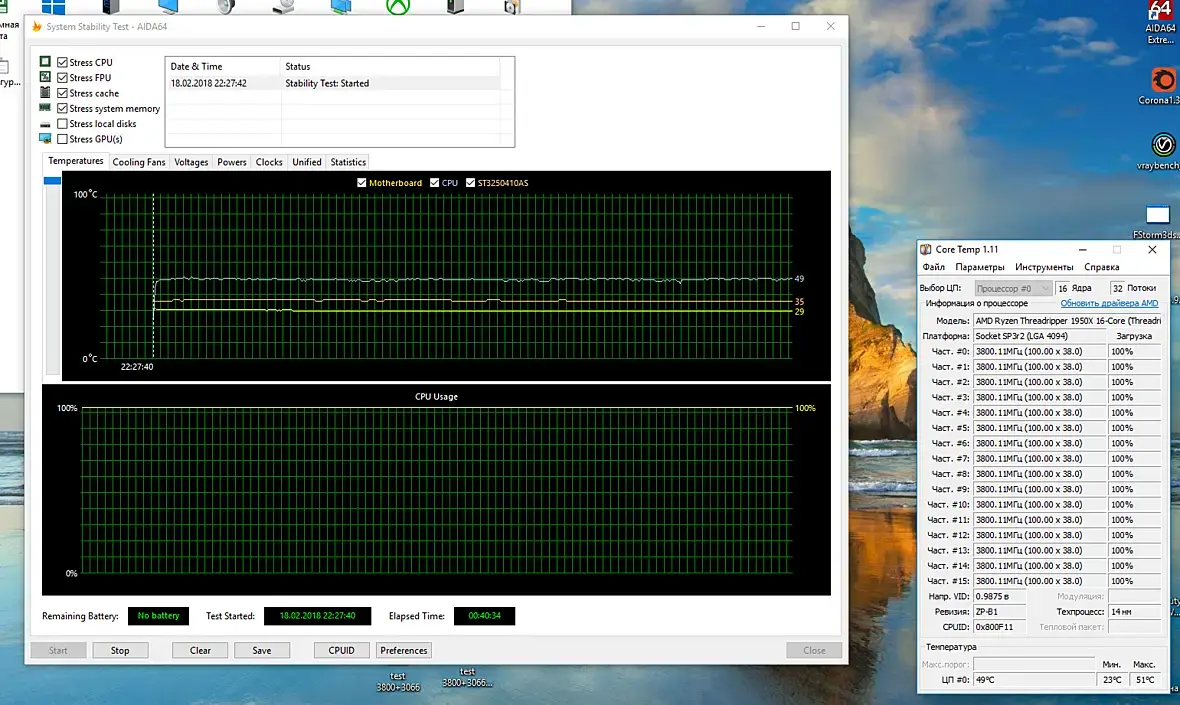
Task: Click the Stress system memory icon
Action: pyautogui.click(x=45, y=108)
